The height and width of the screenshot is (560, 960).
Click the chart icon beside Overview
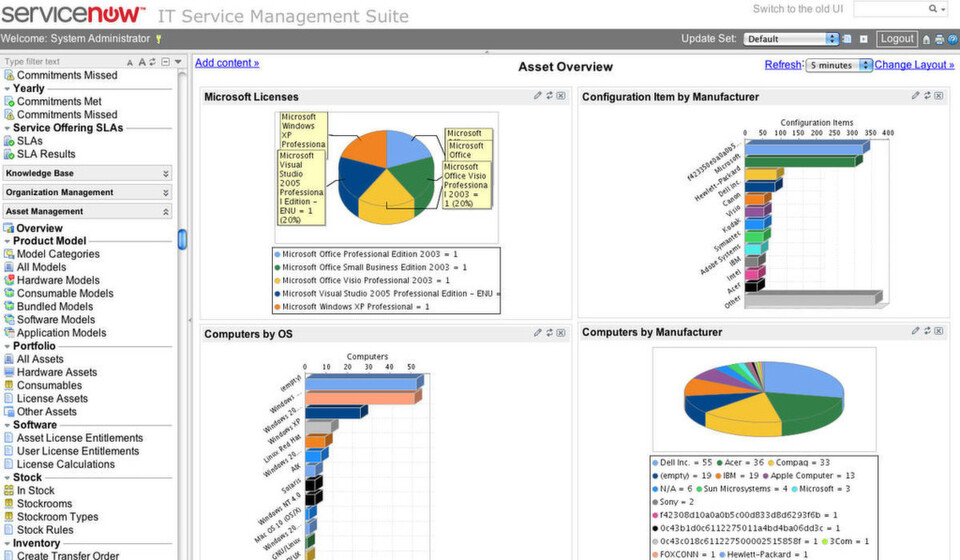[9, 228]
